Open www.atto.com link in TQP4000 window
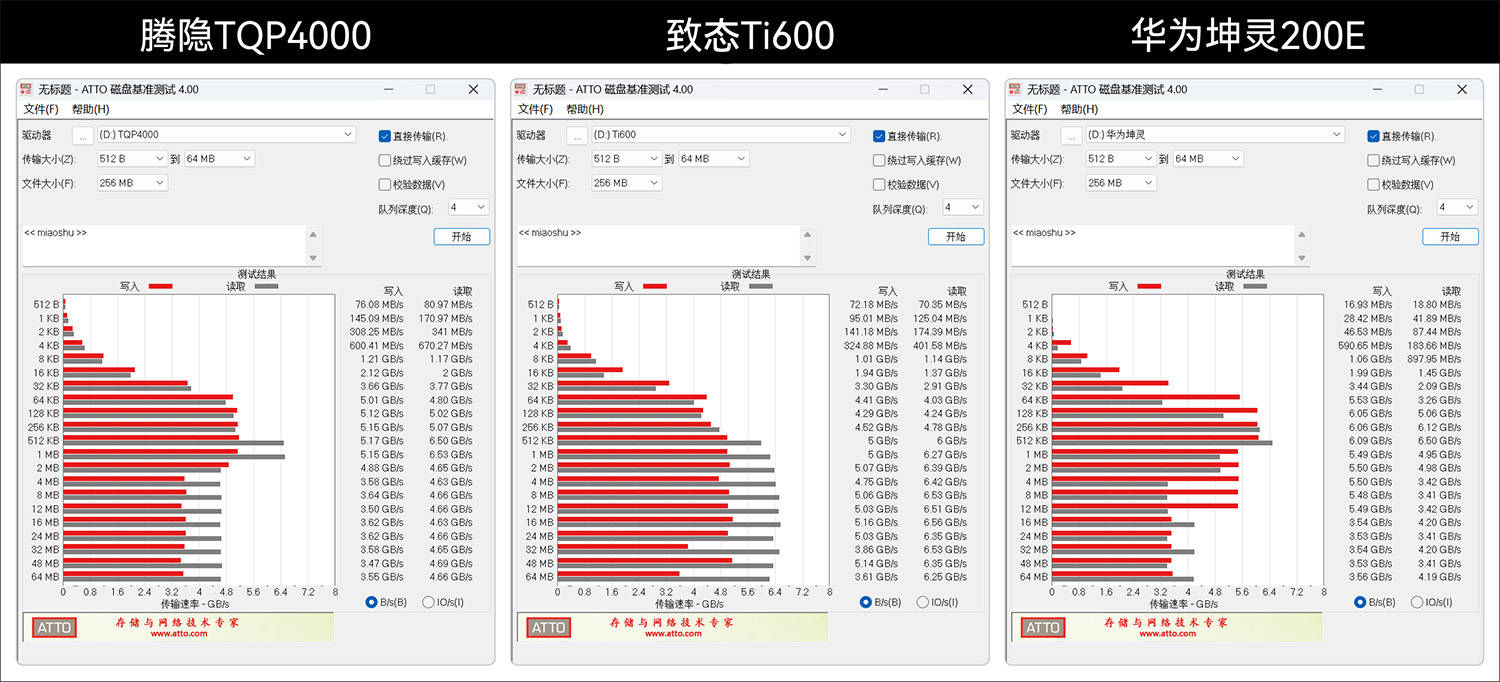Viewport: 1500px width, 682px height. click(178, 634)
